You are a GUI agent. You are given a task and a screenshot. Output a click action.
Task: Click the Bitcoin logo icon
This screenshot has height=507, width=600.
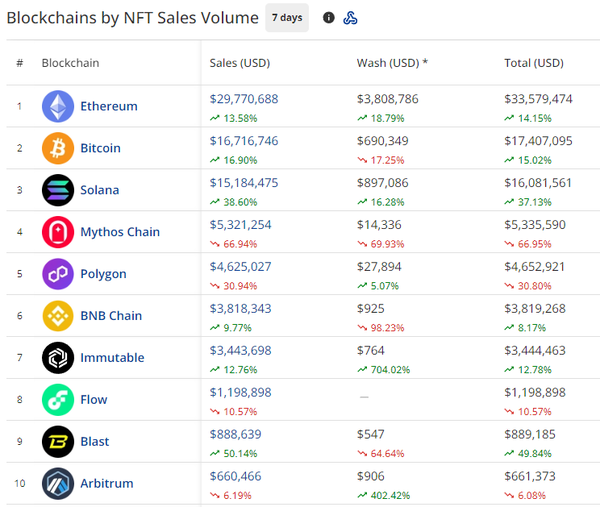(58, 148)
